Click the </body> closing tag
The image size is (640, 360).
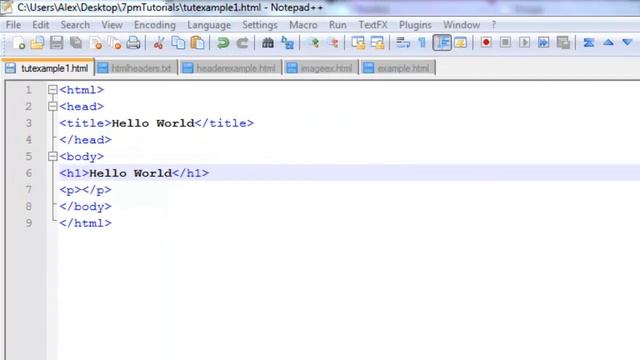(85, 207)
